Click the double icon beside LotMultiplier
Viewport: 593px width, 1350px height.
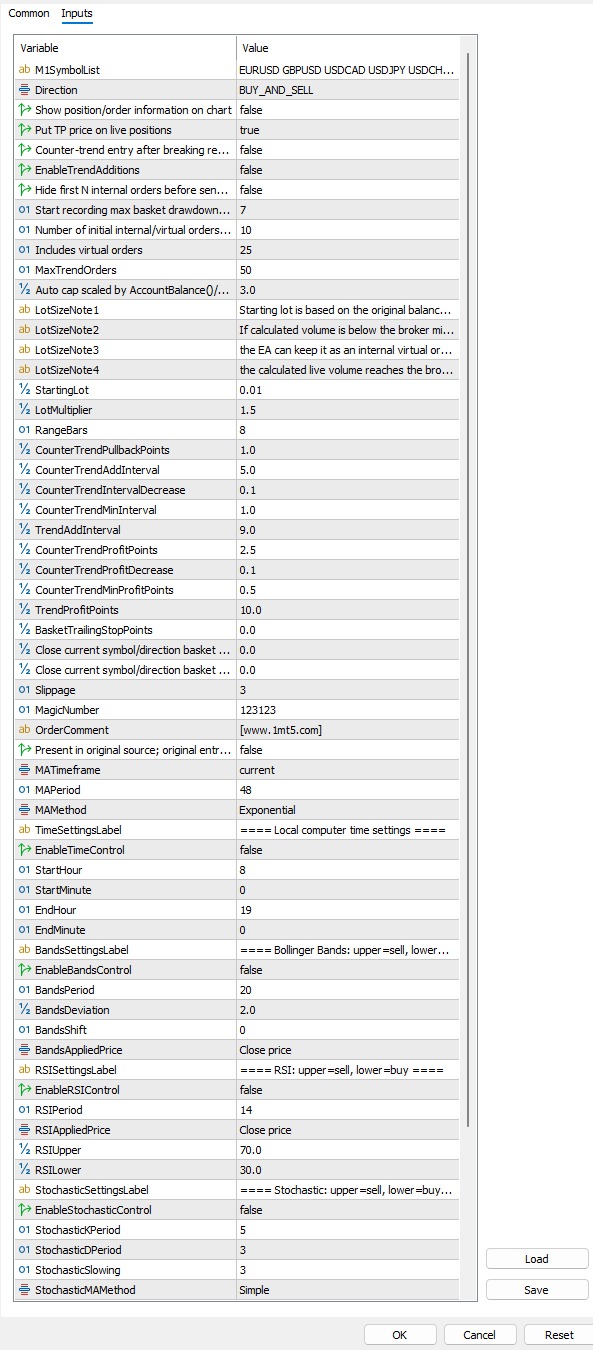[x=24, y=410]
